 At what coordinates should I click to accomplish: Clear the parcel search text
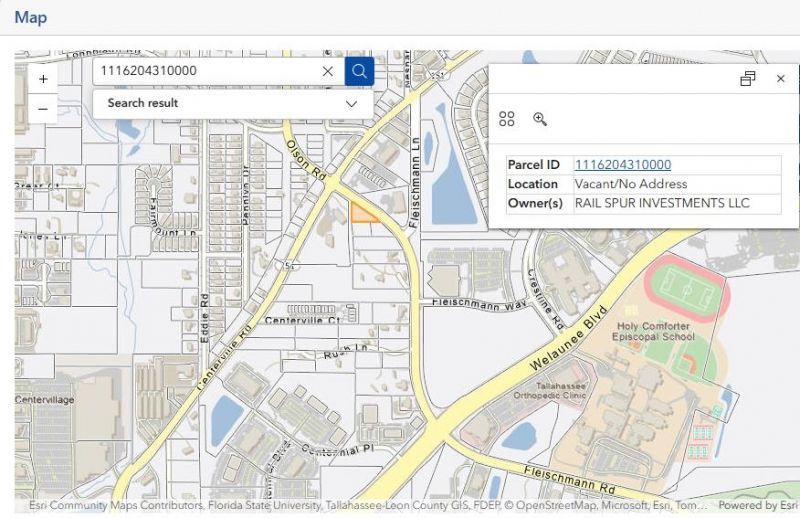tap(328, 71)
